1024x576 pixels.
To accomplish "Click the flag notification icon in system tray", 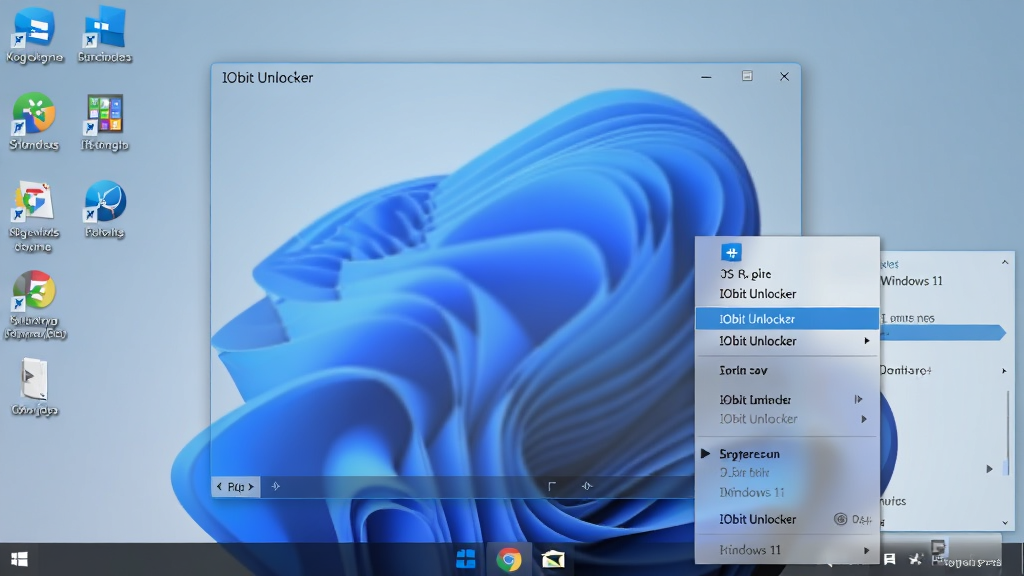I will [x=889, y=559].
